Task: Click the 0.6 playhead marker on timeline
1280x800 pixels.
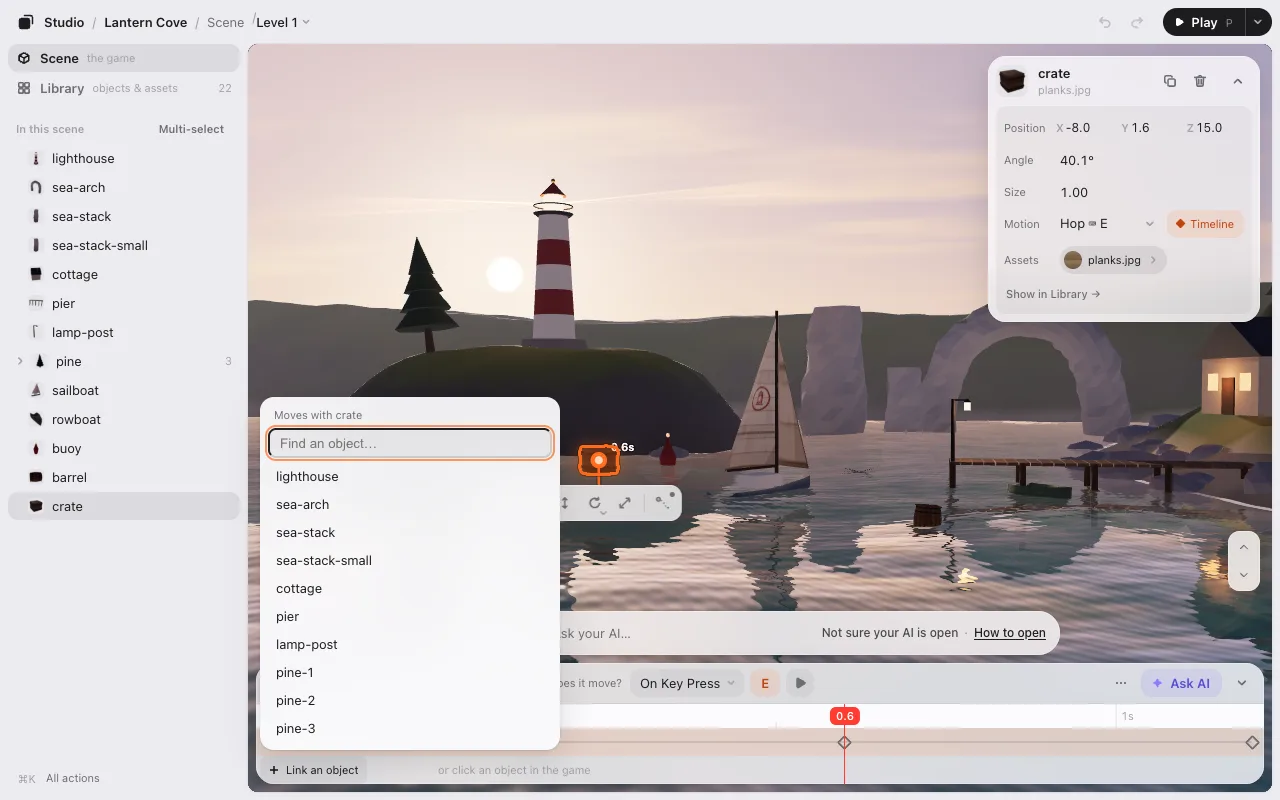Action: tap(845, 715)
